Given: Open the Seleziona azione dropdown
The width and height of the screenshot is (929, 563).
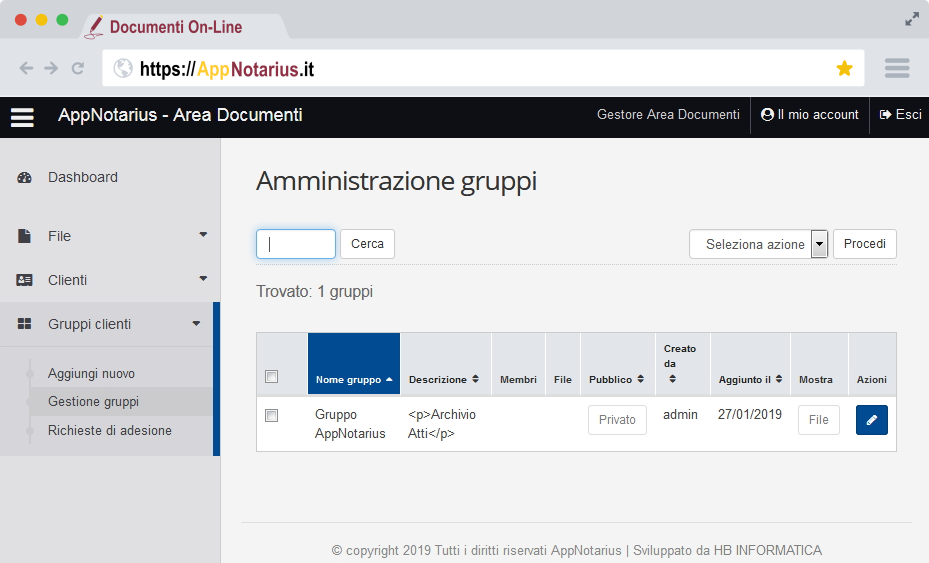Looking at the screenshot, I should pos(759,244).
